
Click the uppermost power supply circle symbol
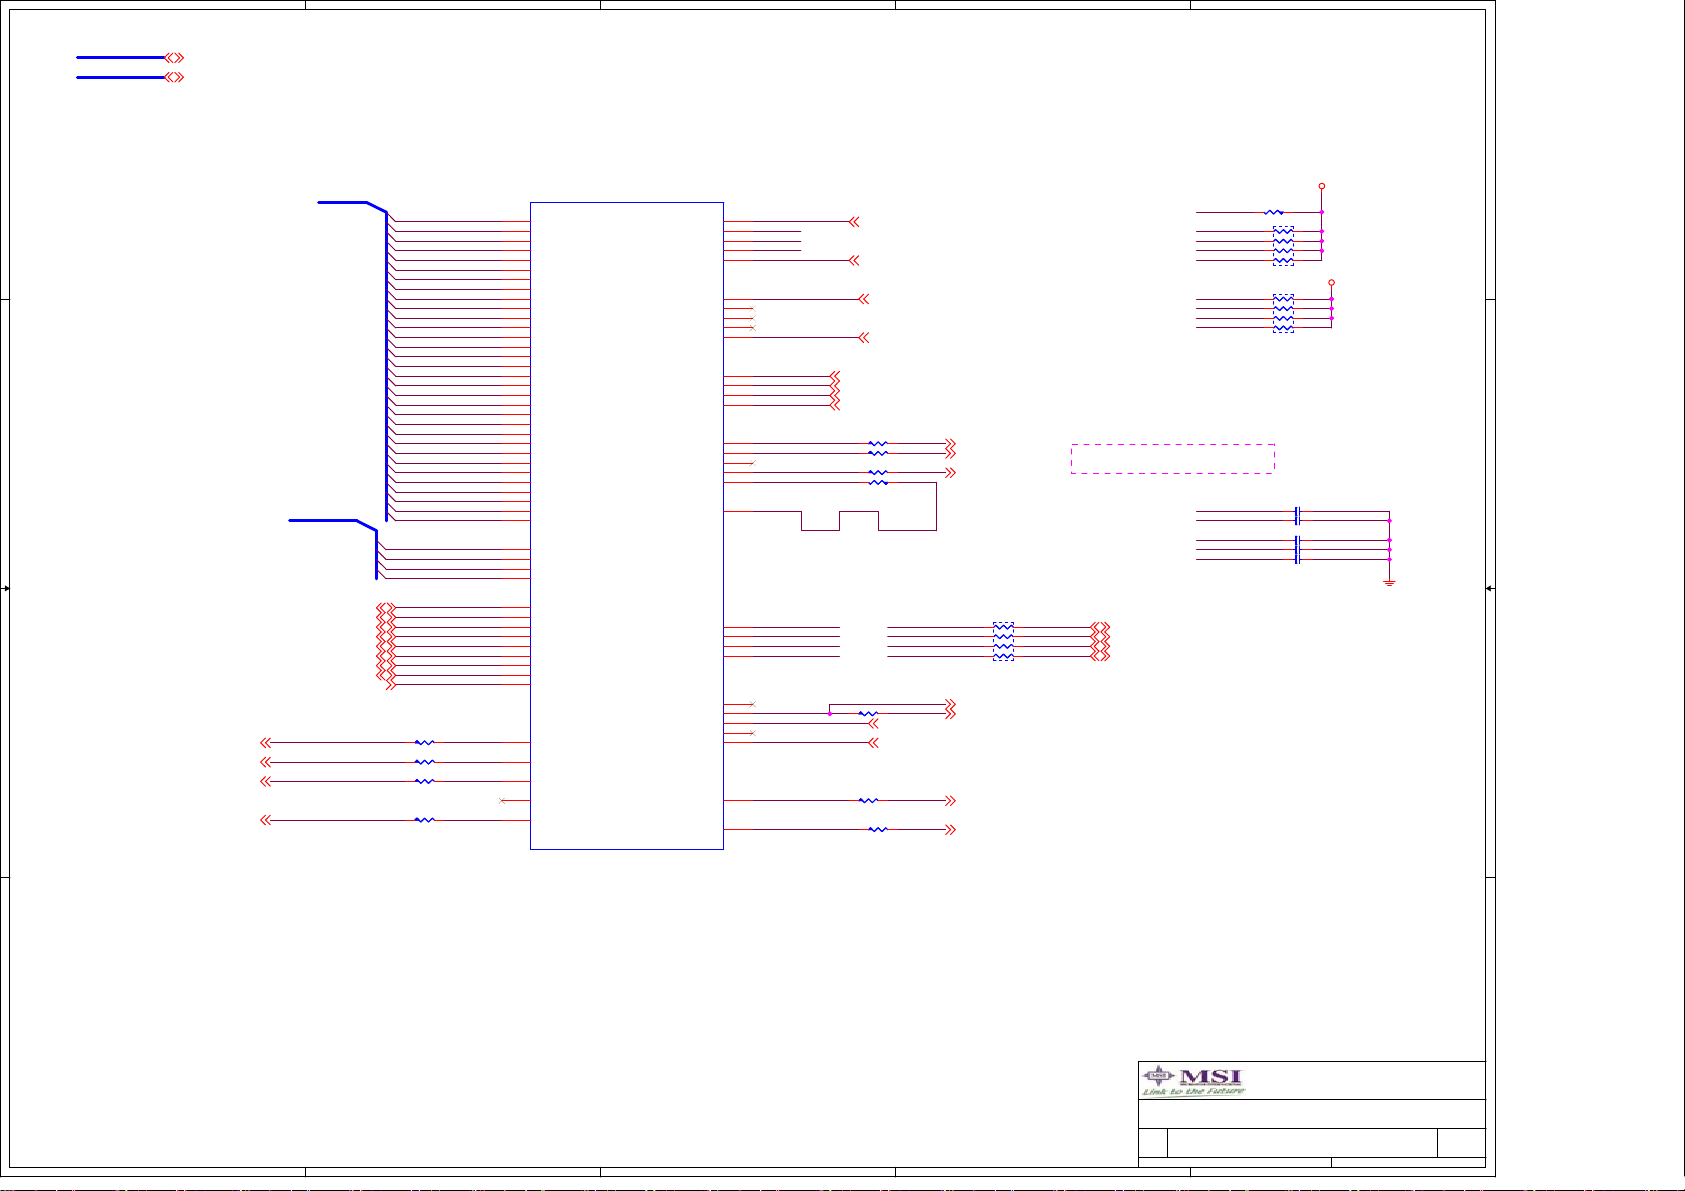pos(1322,186)
